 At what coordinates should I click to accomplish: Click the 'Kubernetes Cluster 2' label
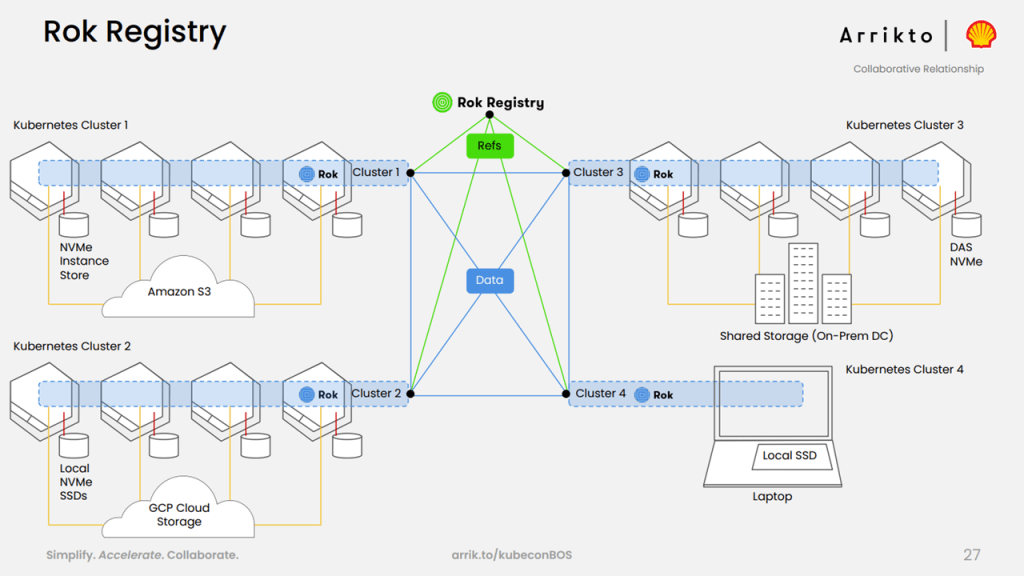click(x=72, y=346)
